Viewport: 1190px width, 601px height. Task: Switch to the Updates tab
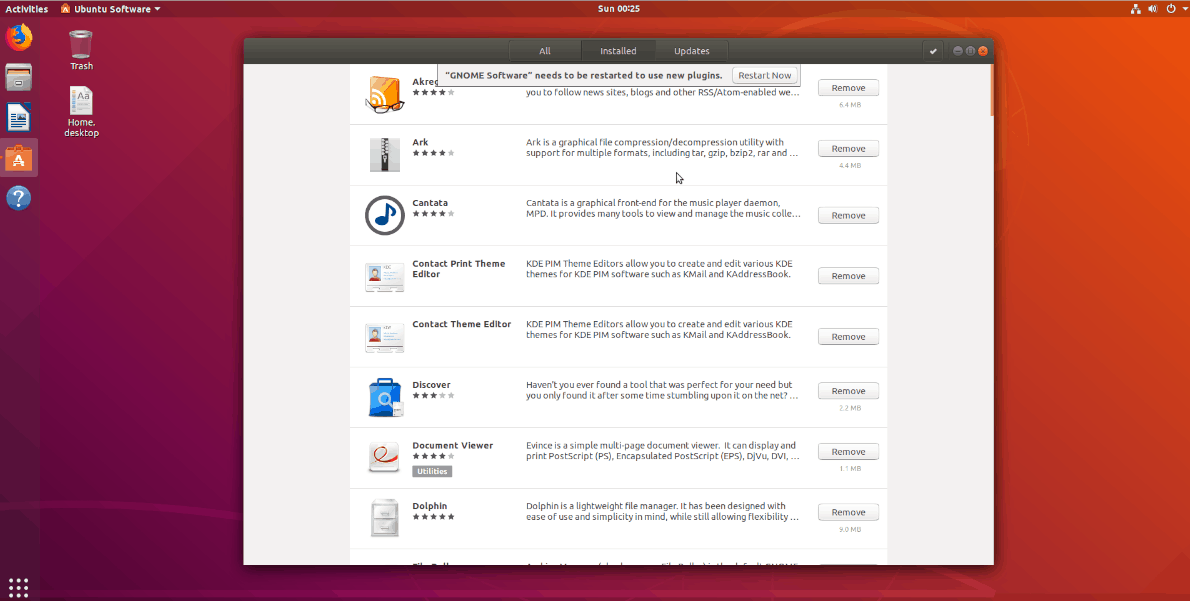pos(692,50)
